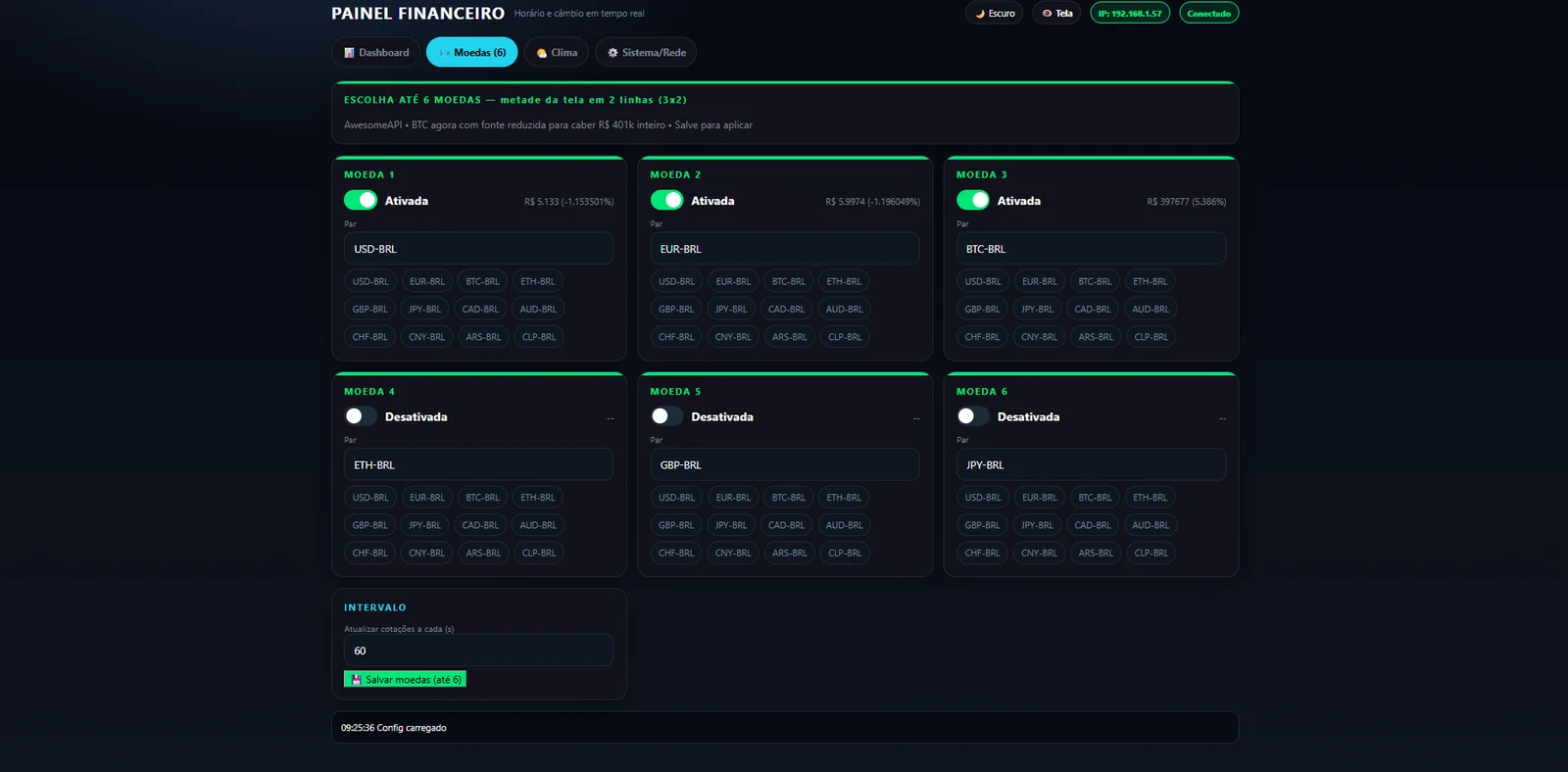Choose the CAD-BRL chip in Moeda 3

[x=1093, y=309]
